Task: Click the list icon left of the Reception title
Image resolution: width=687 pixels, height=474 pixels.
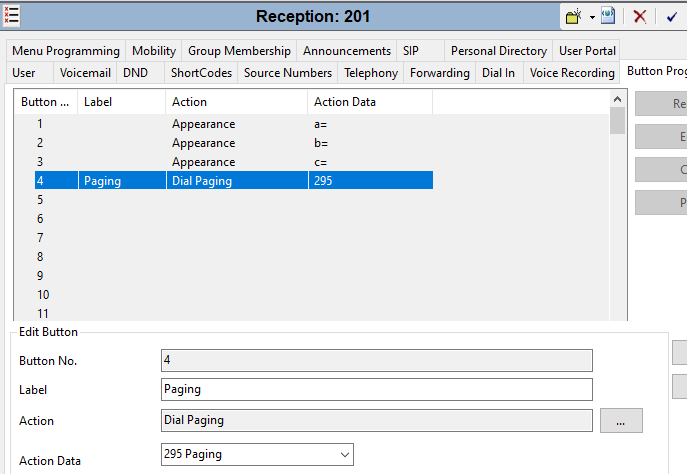Action: 11,16
